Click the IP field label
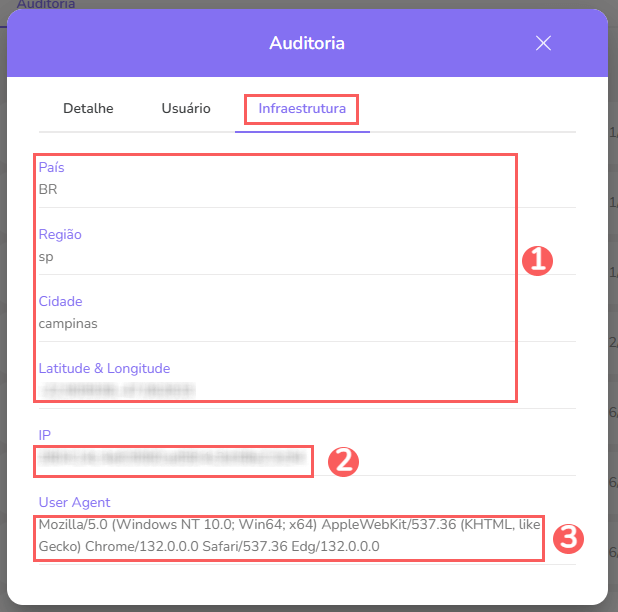This screenshot has width=618, height=612. (45, 435)
